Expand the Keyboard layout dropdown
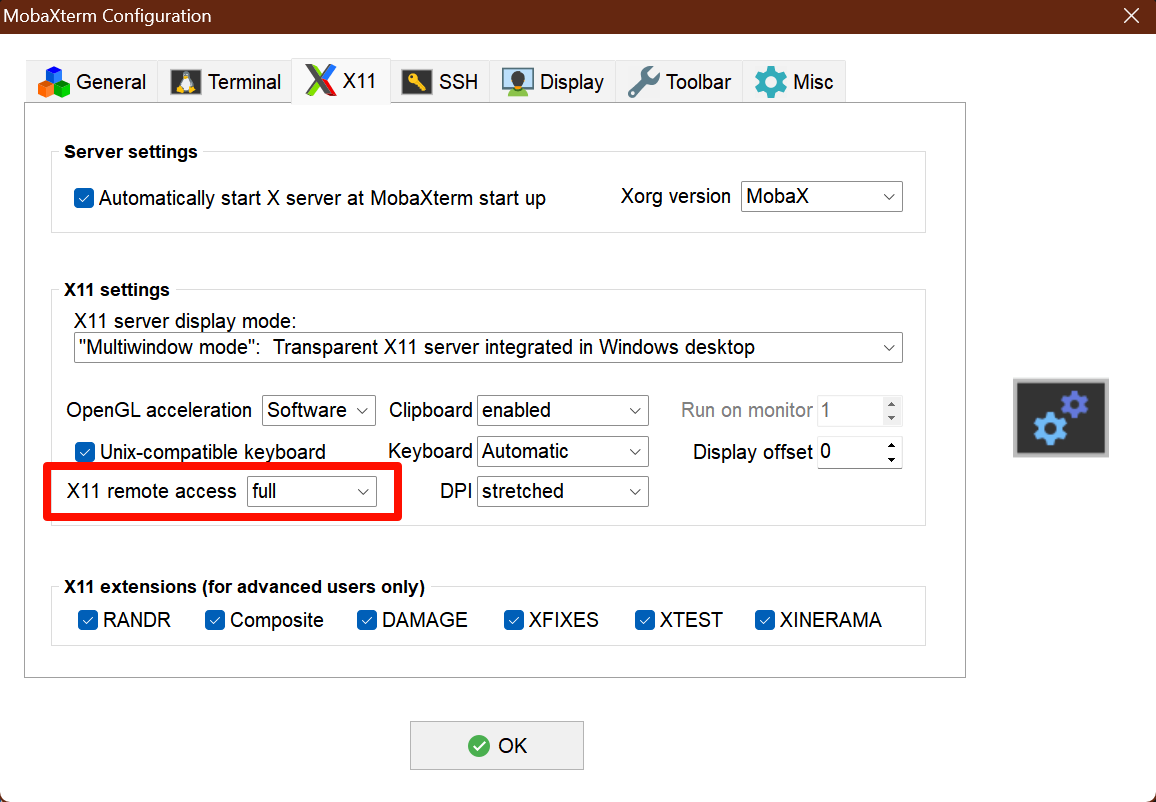1156x802 pixels. point(563,452)
